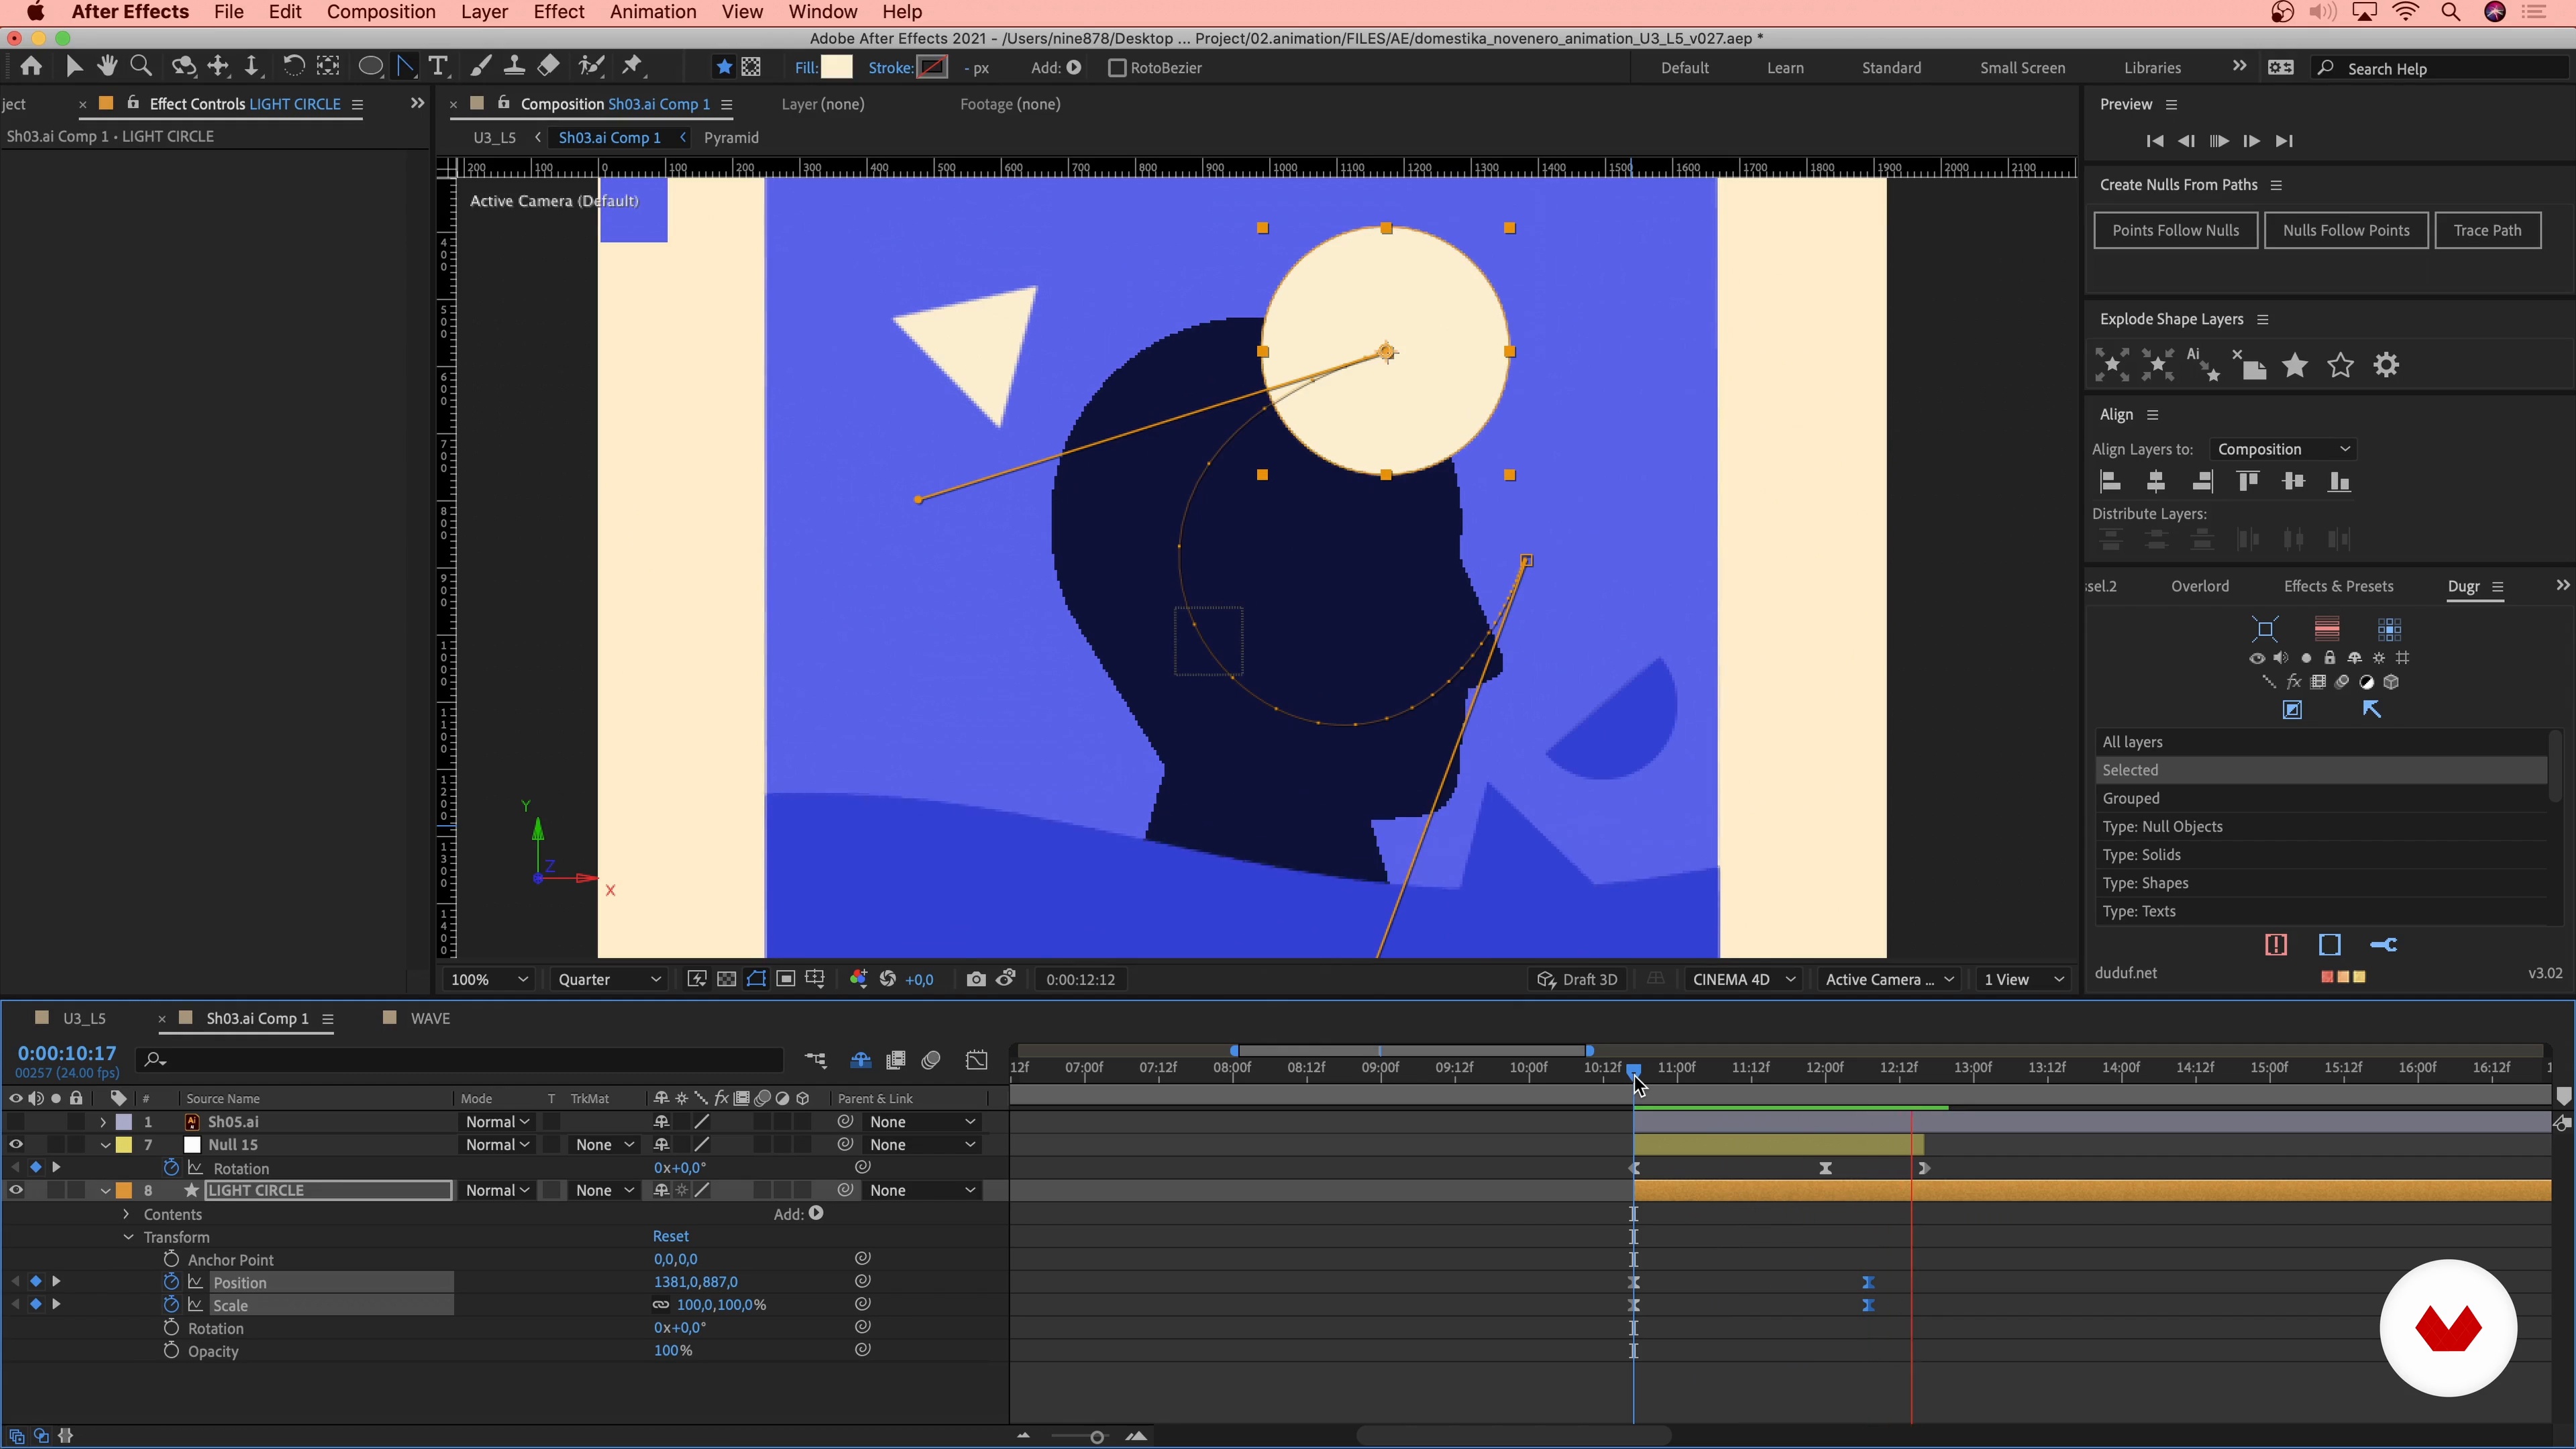Select the Learn workspace
This screenshot has height=1449, width=2576.
click(x=1785, y=68)
